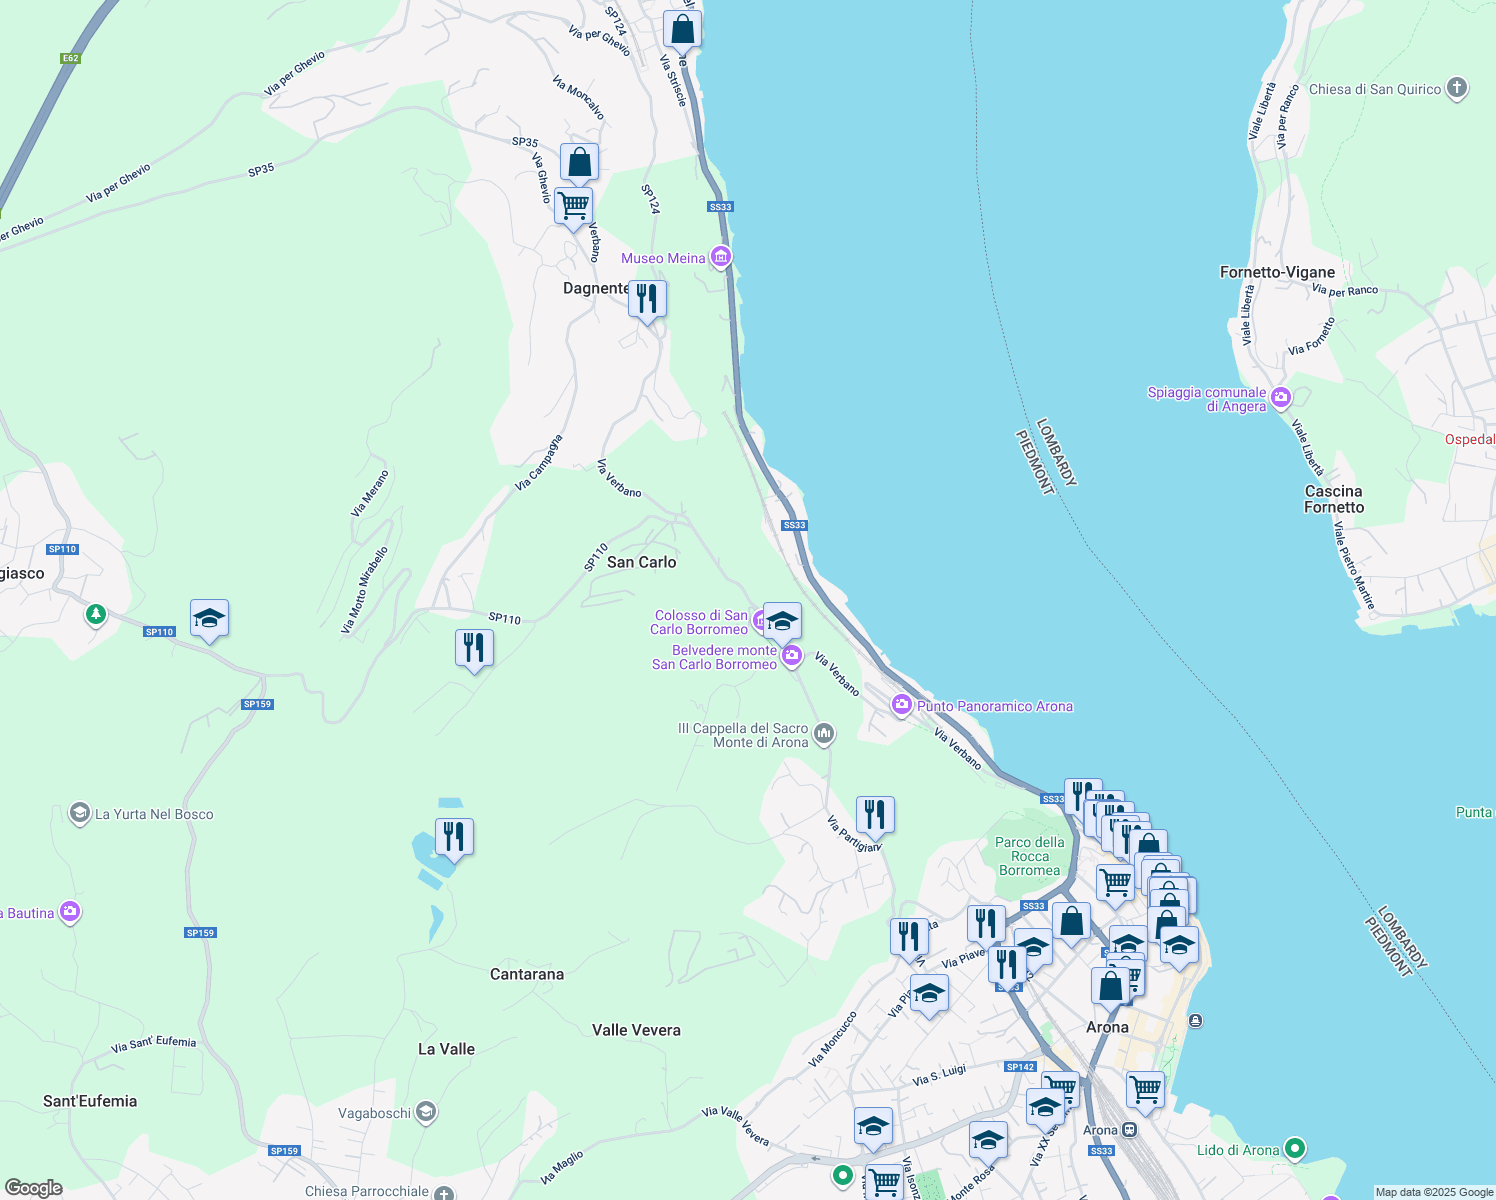
Task: Click the Cantarana locality label
Action: (527, 974)
